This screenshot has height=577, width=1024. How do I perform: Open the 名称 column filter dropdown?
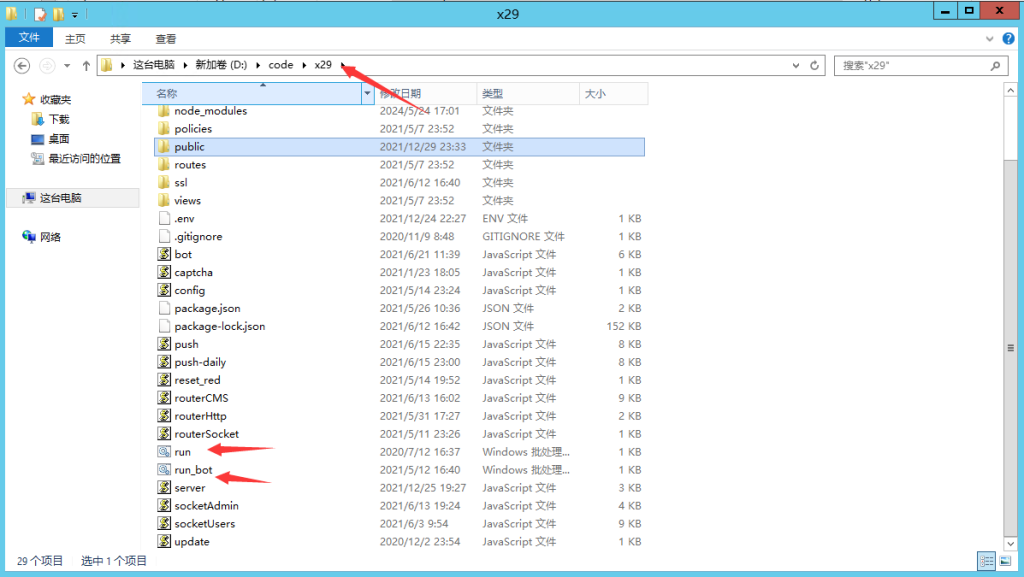367,93
